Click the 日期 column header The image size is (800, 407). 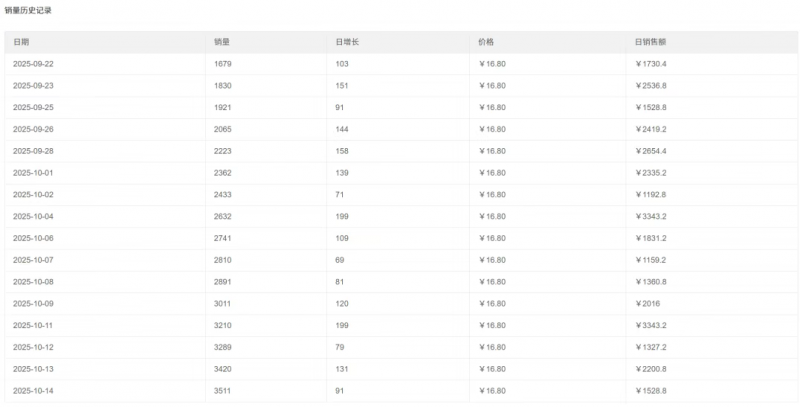pos(21,41)
